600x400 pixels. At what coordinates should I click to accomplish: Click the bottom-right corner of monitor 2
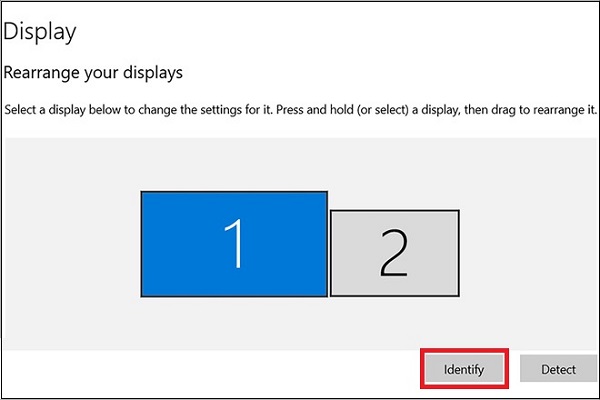457,294
